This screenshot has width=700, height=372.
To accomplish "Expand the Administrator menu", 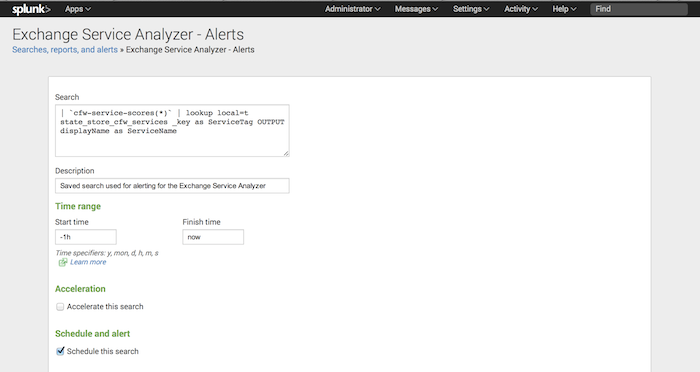I will [x=352, y=9].
